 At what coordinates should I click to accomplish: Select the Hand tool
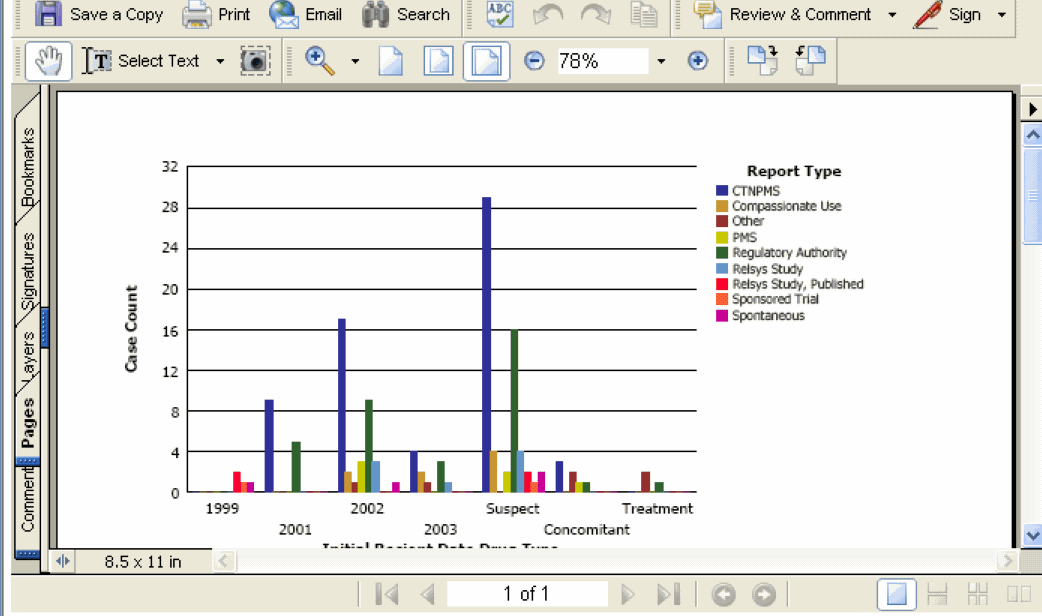click(49, 61)
